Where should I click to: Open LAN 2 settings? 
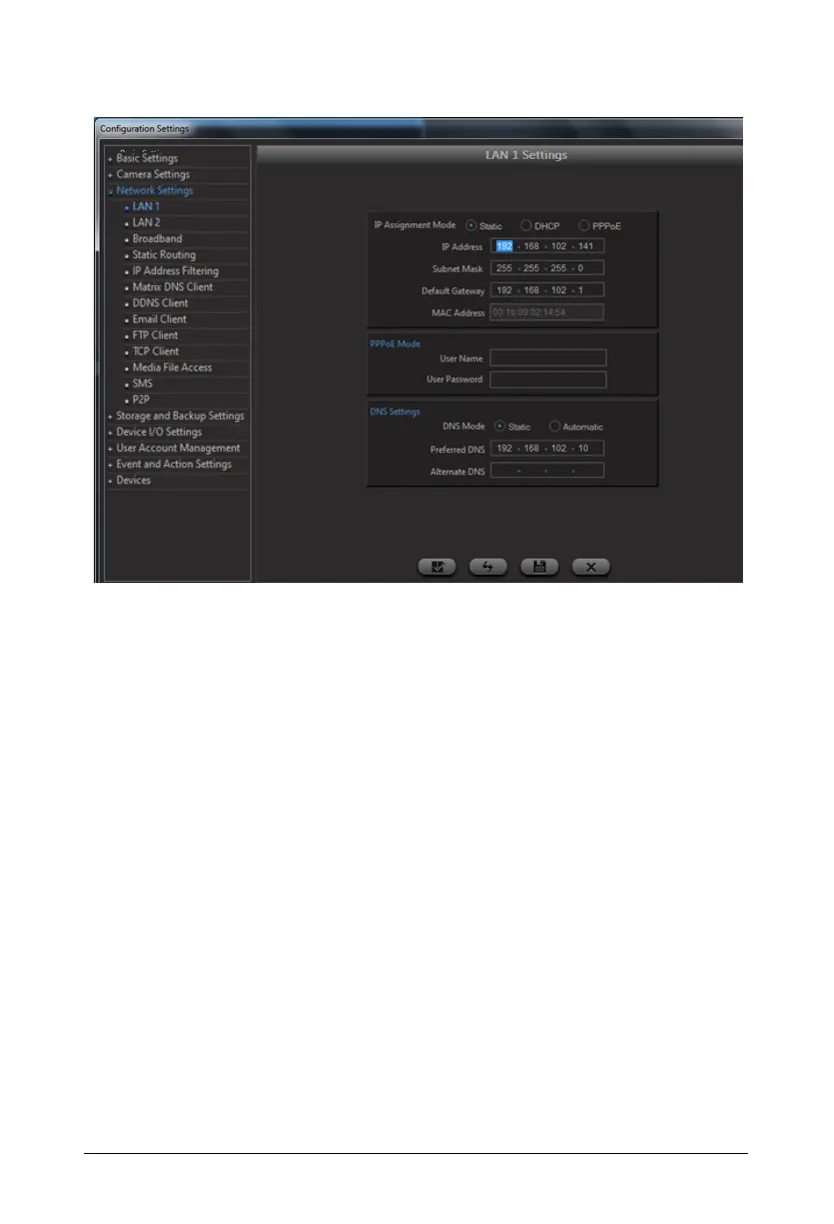point(146,223)
